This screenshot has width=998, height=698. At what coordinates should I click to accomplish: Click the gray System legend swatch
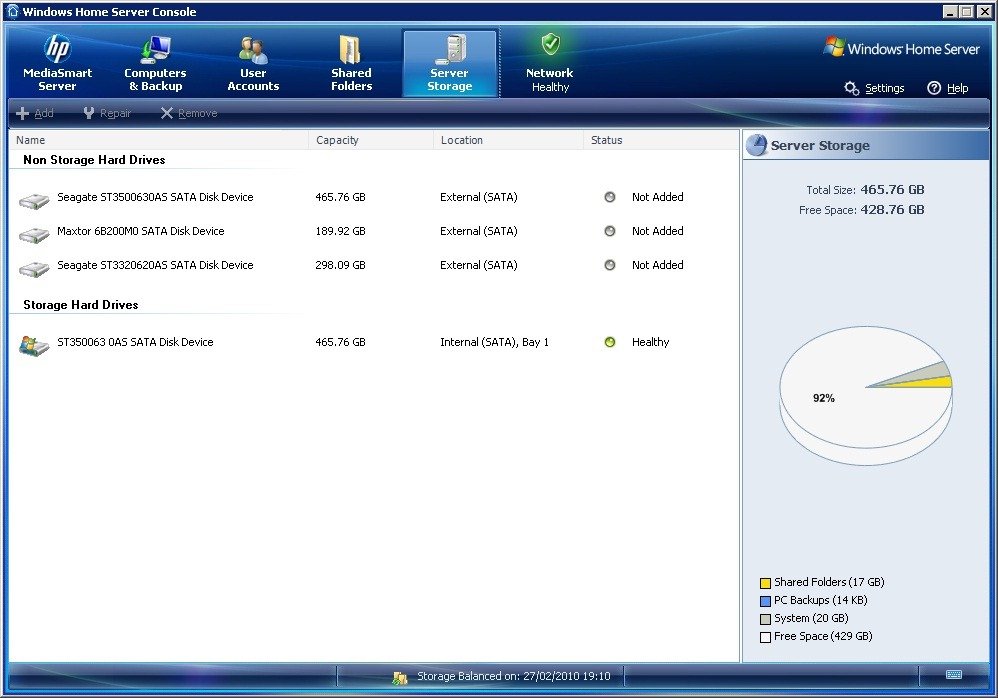point(766,619)
